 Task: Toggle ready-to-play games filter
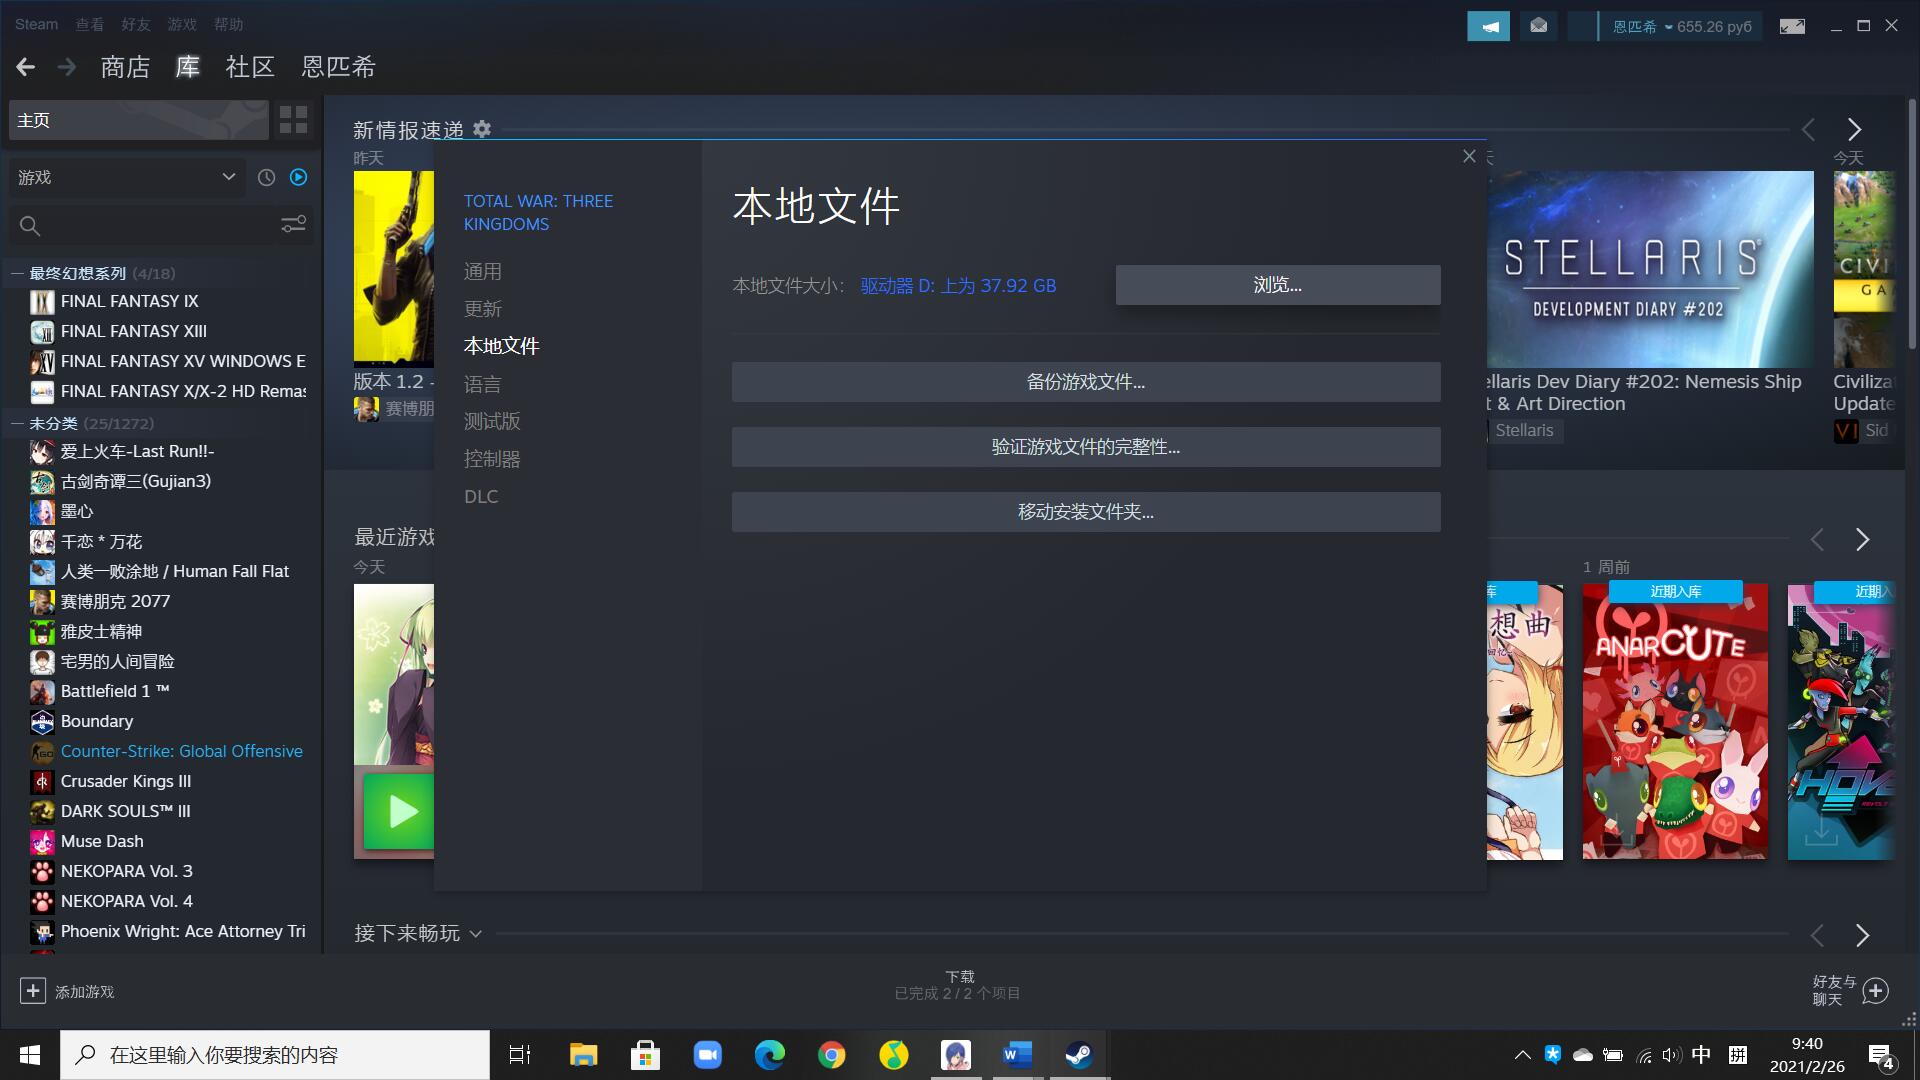pyautogui.click(x=298, y=177)
